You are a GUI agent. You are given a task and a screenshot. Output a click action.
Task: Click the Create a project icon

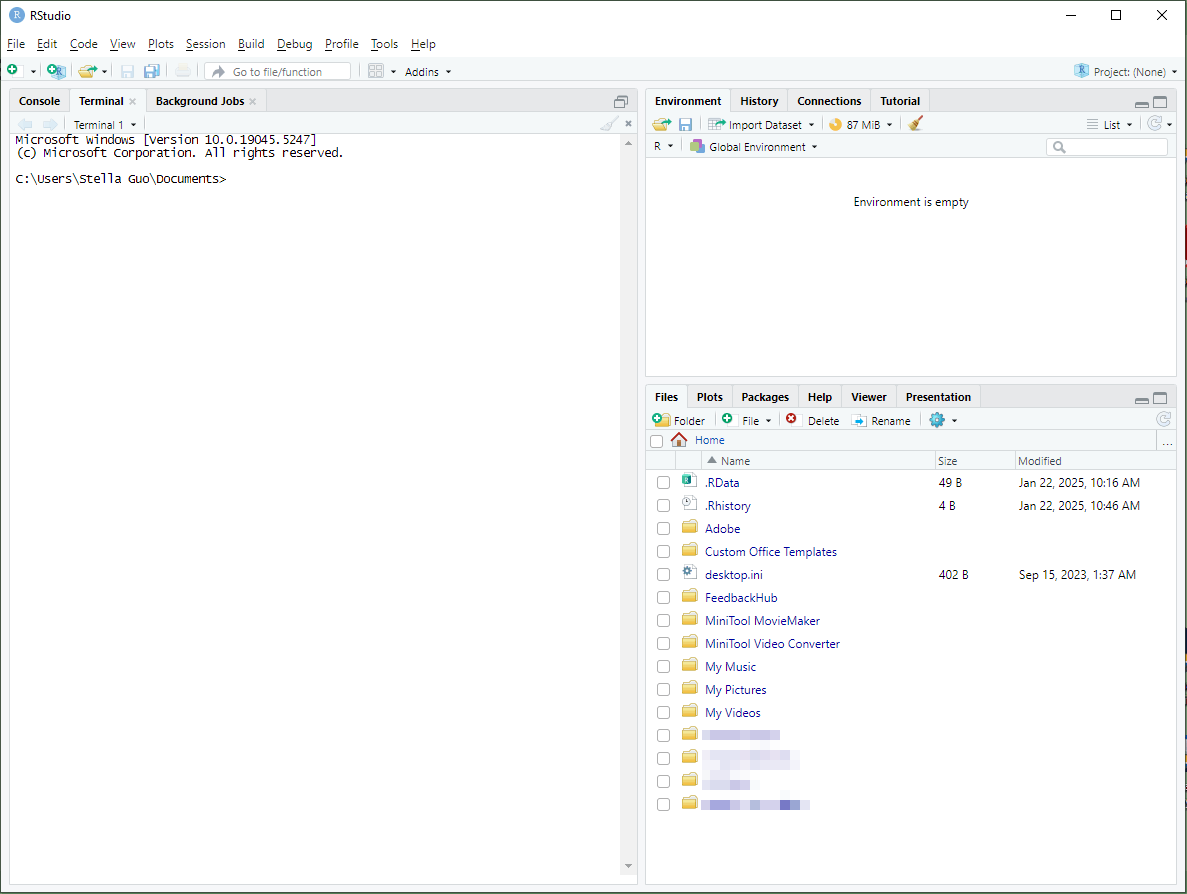coord(56,71)
